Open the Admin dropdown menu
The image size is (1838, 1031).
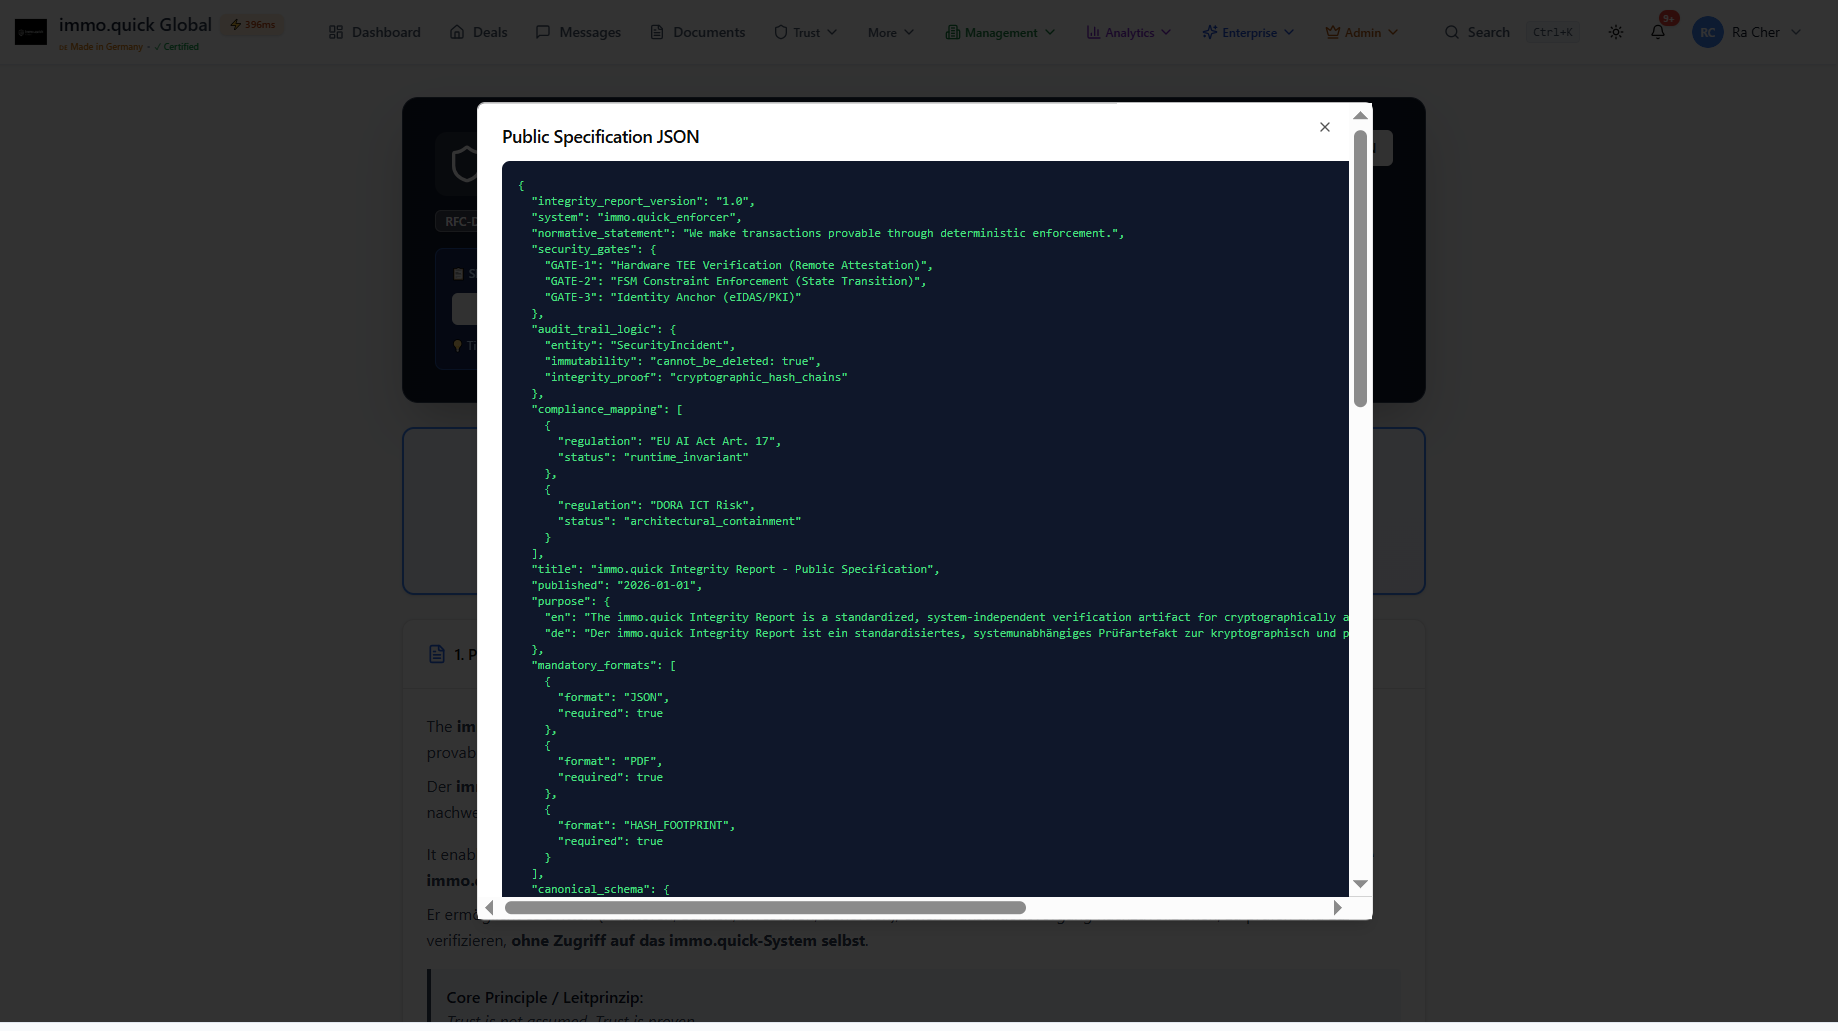[1361, 32]
